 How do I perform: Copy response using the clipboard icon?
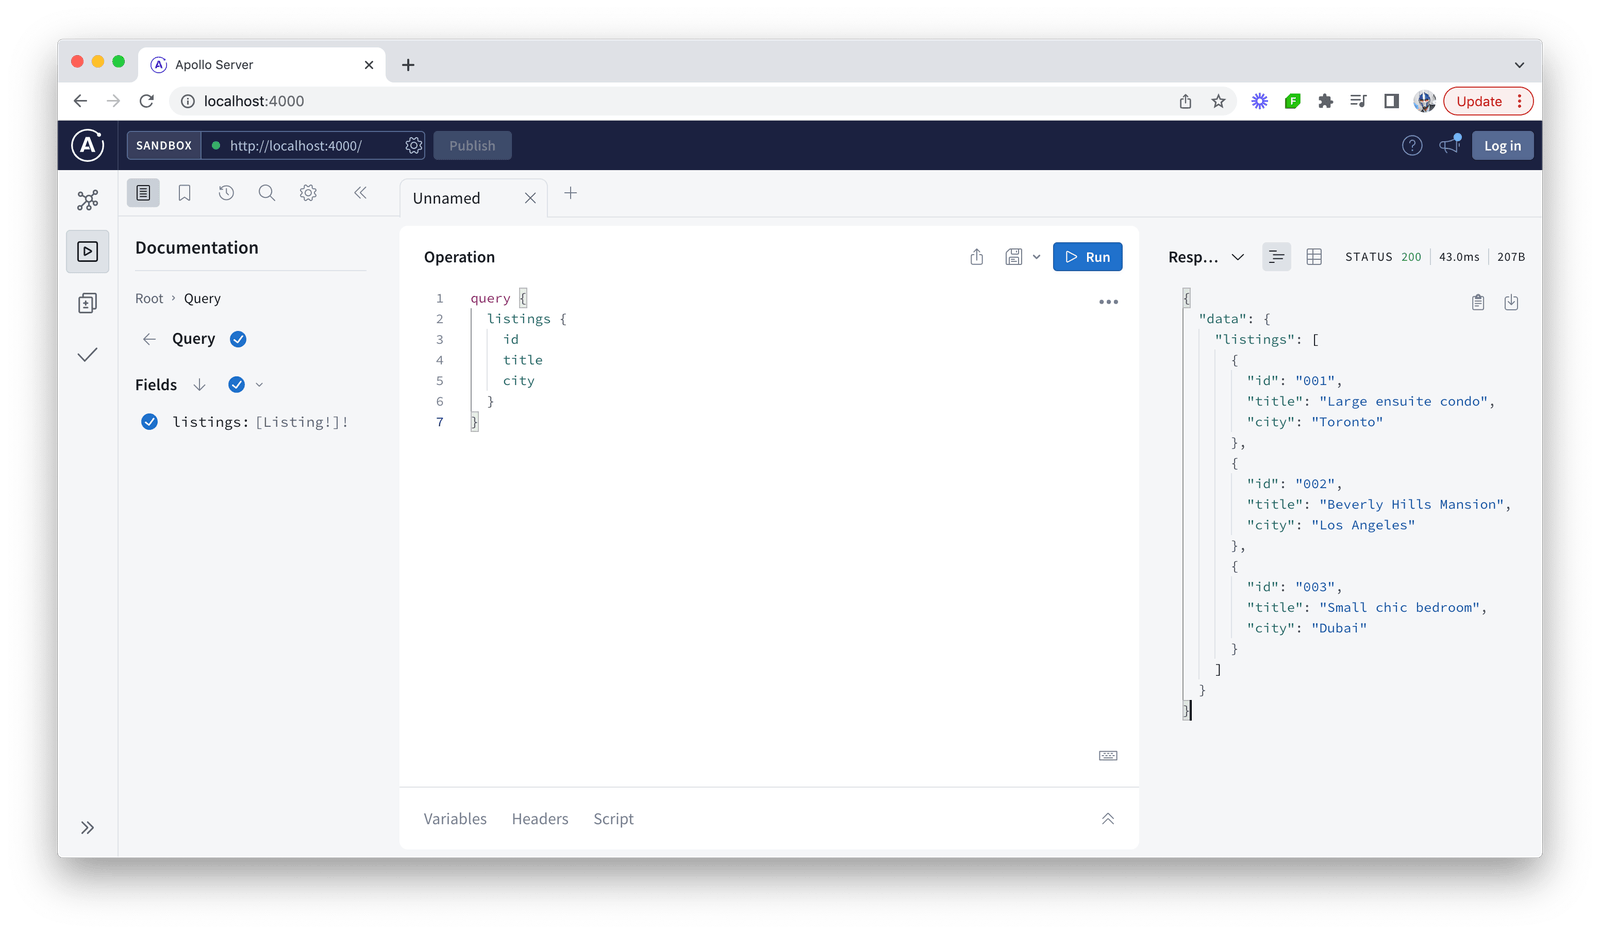(x=1478, y=302)
